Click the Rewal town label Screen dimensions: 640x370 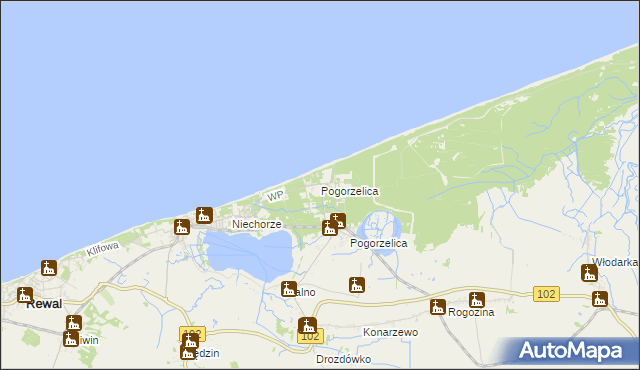pos(44,304)
